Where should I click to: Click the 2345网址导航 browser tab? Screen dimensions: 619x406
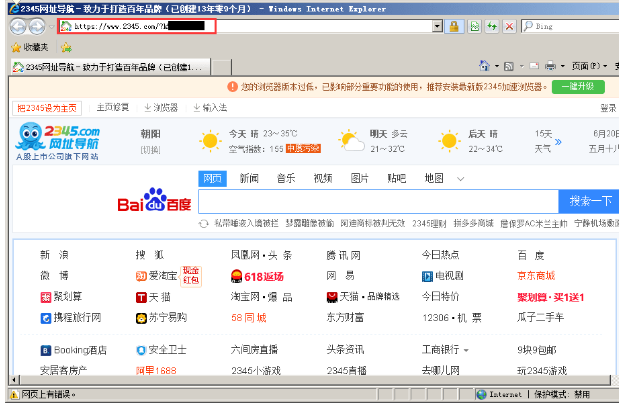110,67
